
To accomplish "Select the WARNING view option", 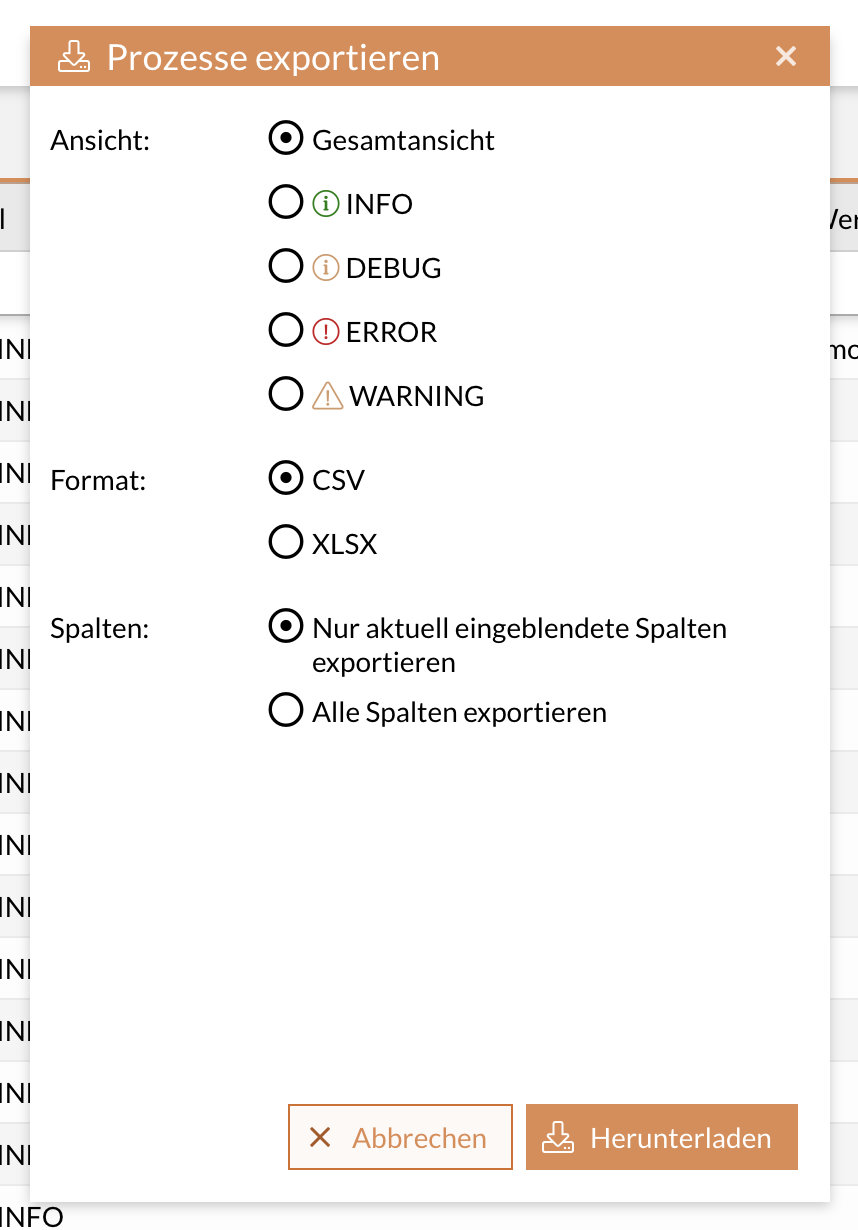I will [x=285, y=394].
